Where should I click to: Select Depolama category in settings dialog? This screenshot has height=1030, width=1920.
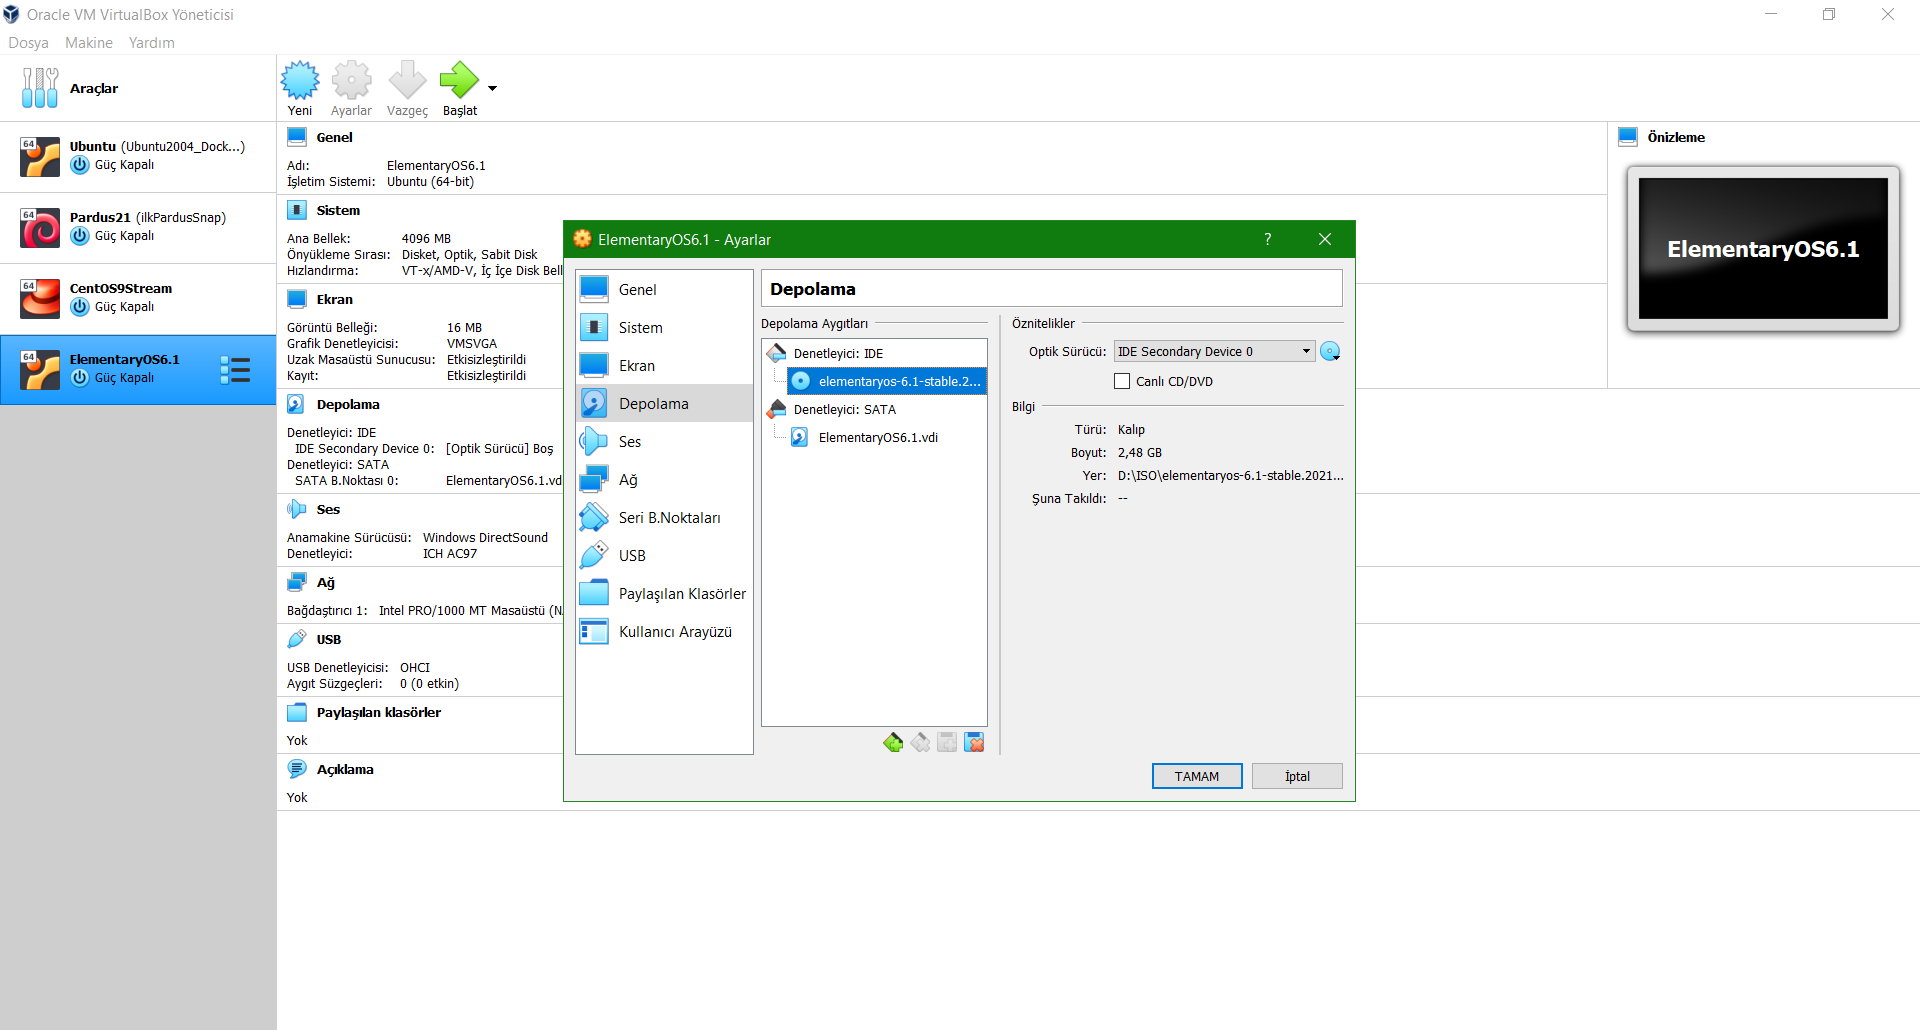coord(664,403)
